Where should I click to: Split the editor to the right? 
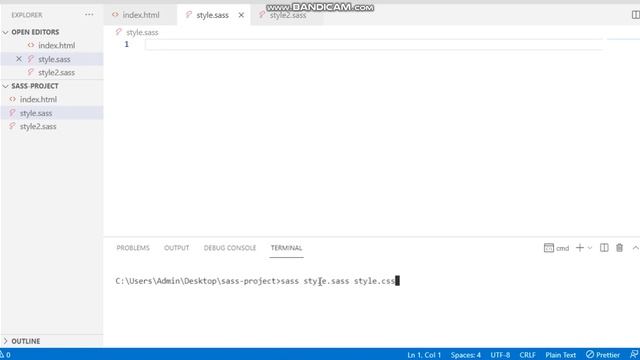636,15
